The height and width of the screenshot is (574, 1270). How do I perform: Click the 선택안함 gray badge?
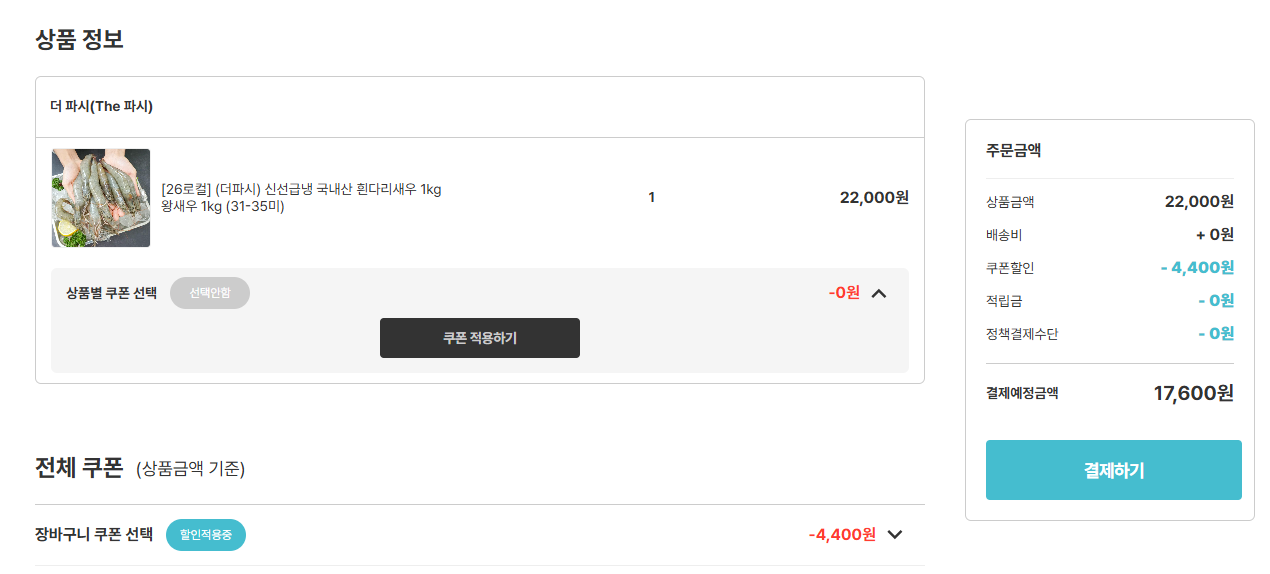[x=210, y=293]
